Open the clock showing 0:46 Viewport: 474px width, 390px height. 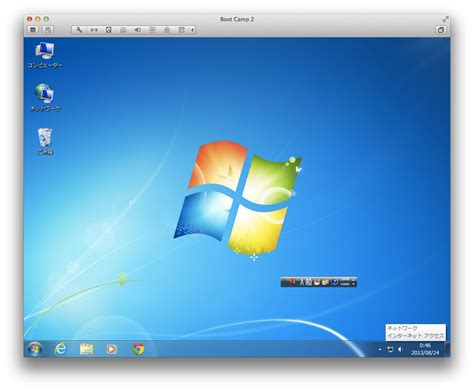tap(425, 349)
